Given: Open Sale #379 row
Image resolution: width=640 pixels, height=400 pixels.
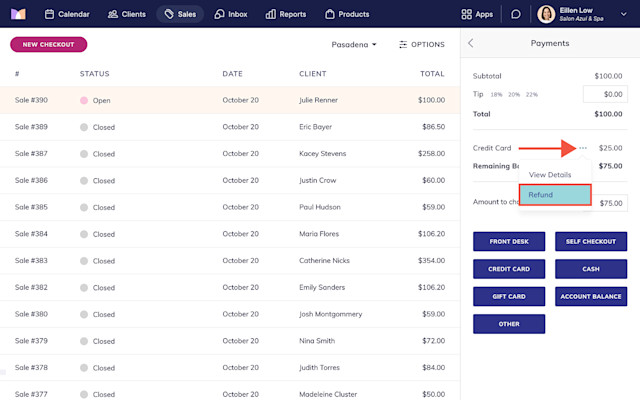Looking at the screenshot, I should point(230,341).
